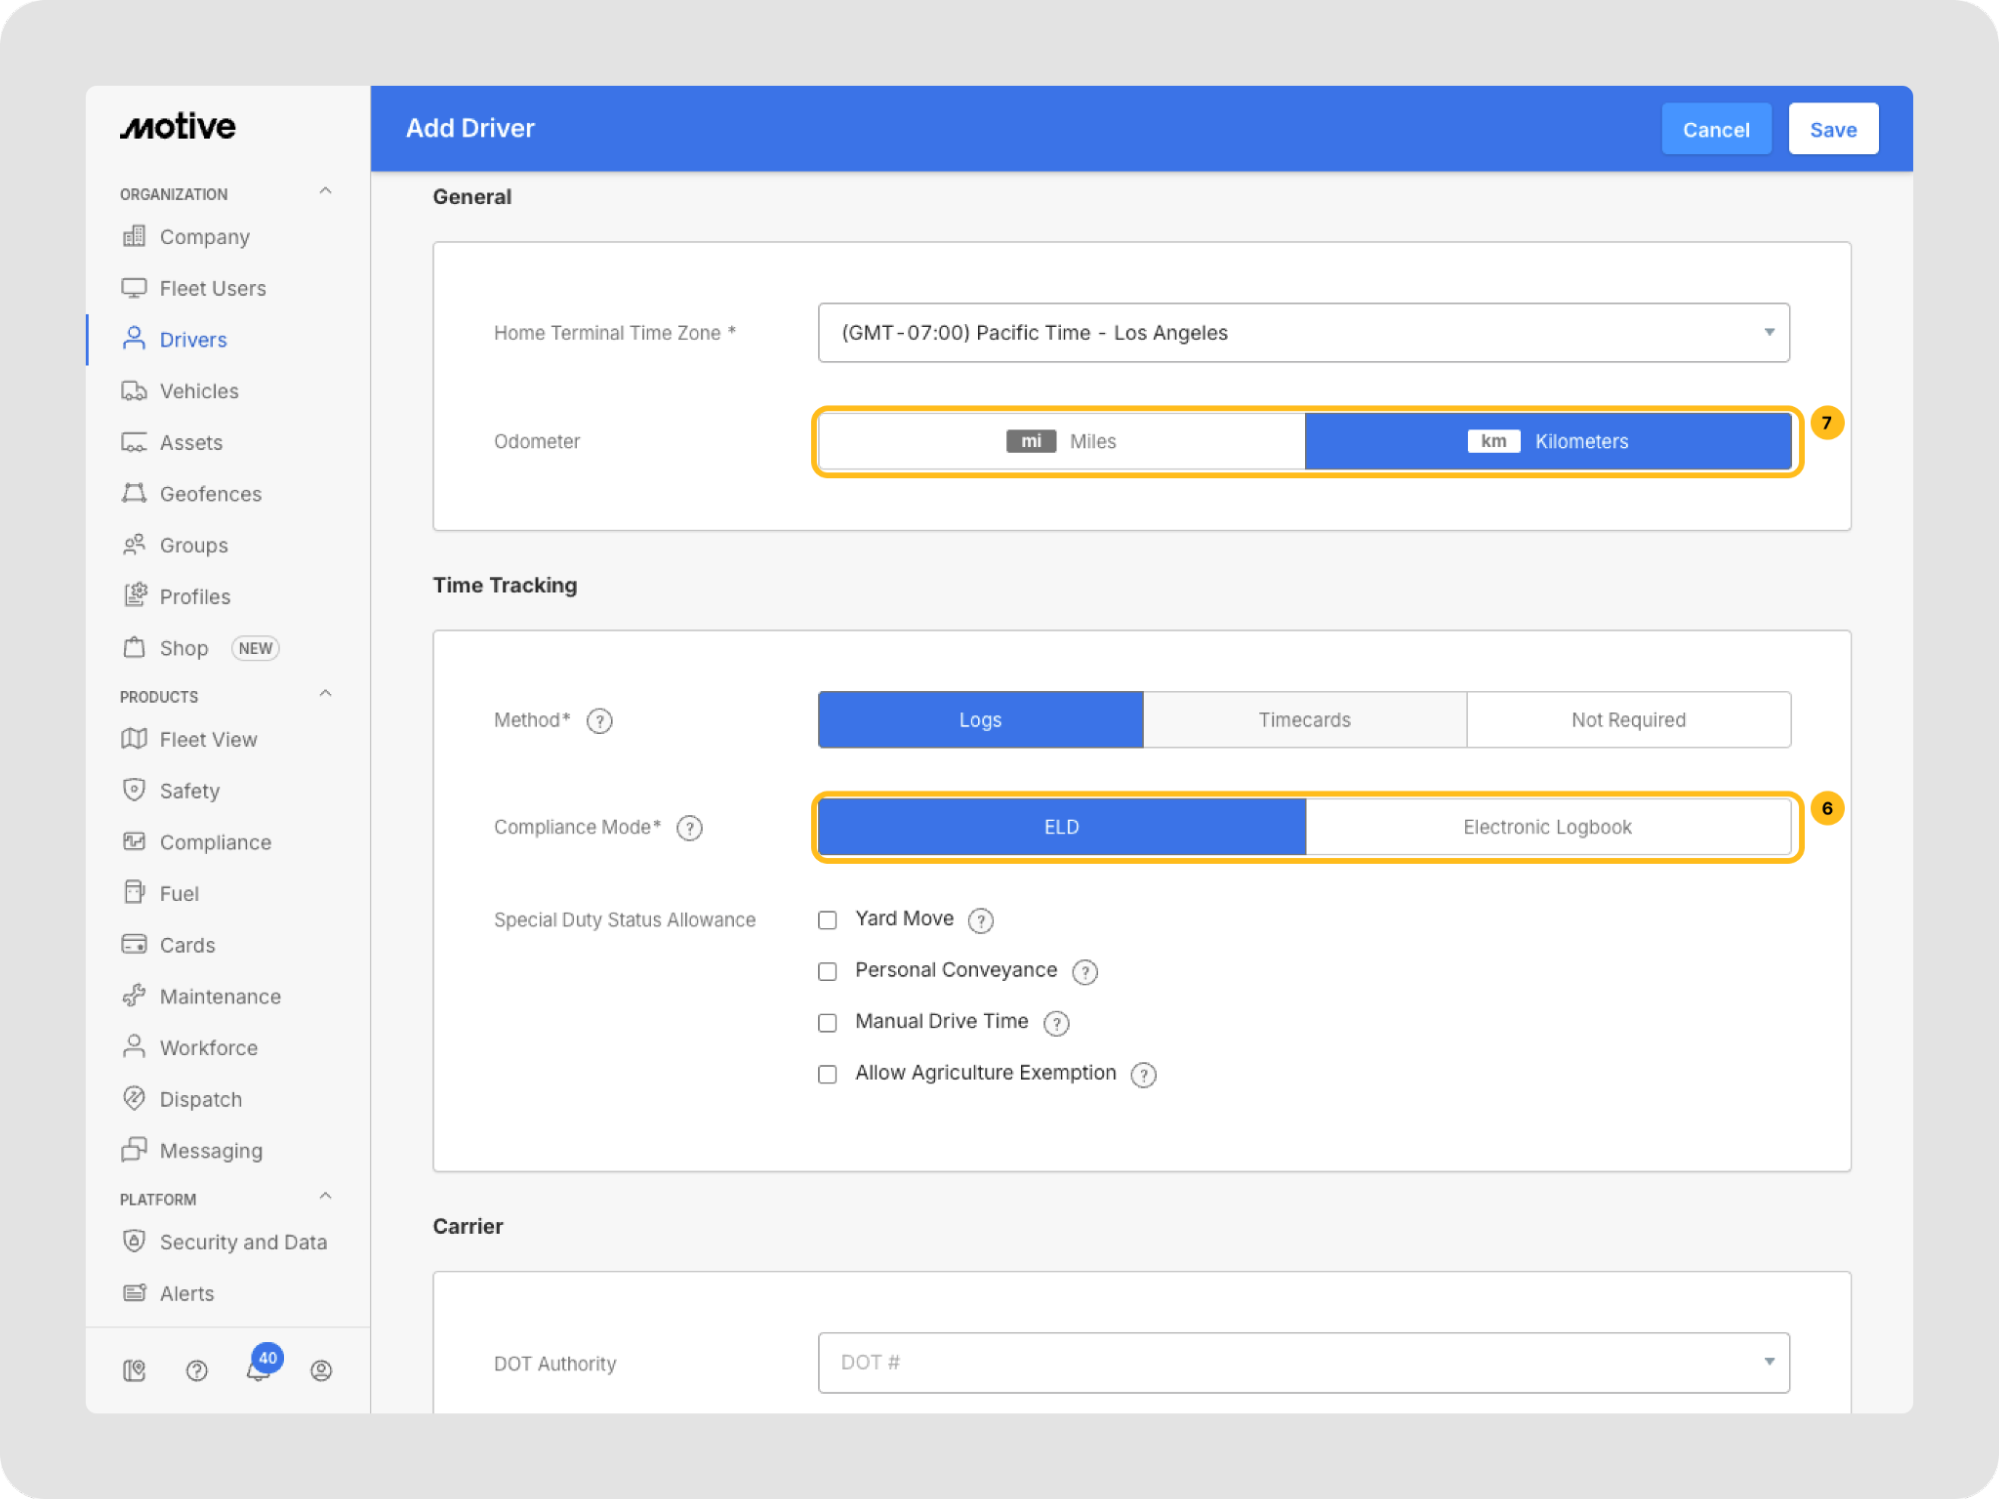Collapse the Organization sidebar section
1999x1500 pixels.
(x=325, y=192)
